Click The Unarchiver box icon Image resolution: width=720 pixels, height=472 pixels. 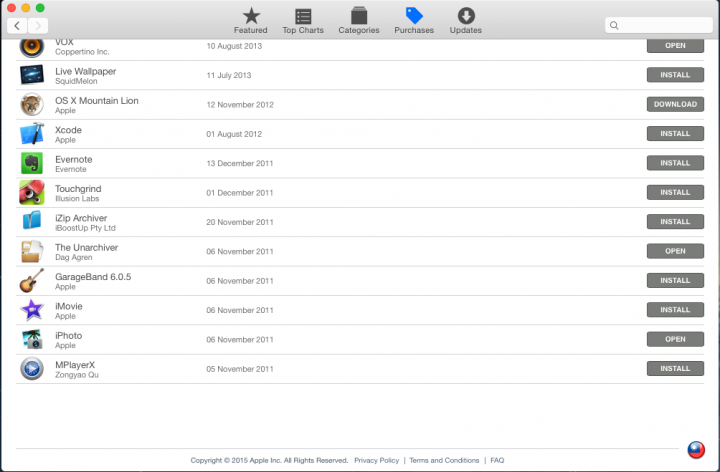[x=32, y=251]
